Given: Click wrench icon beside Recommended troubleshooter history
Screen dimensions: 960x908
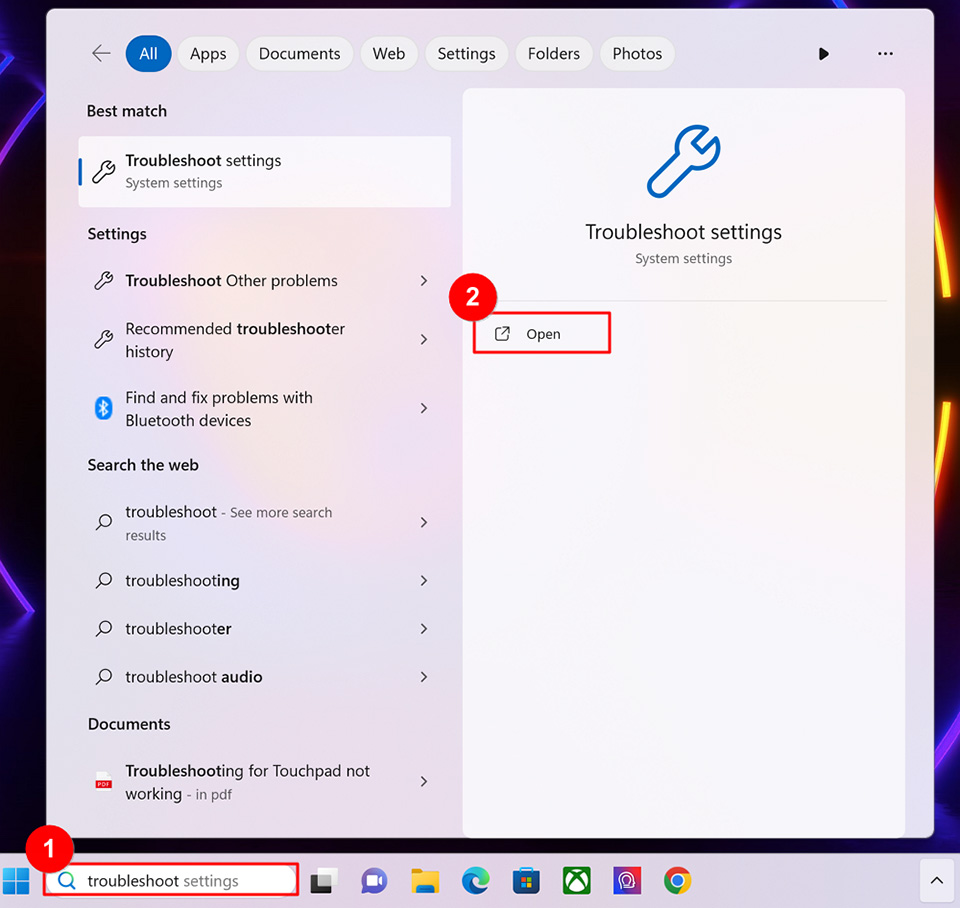Looking at the screenshot, I should tap(103, 339).
